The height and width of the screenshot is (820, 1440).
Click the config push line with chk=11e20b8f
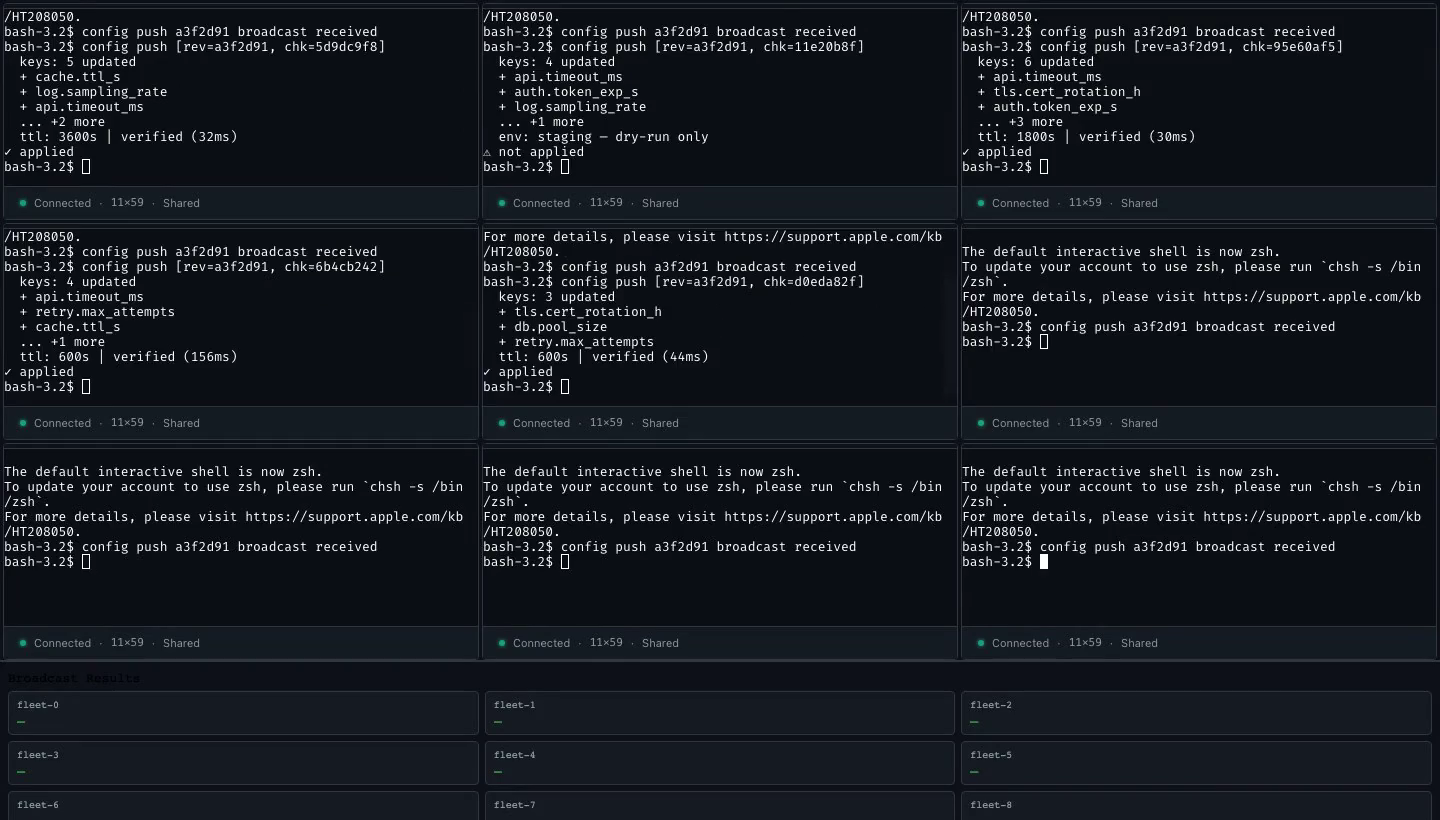[x=674, y=47]
